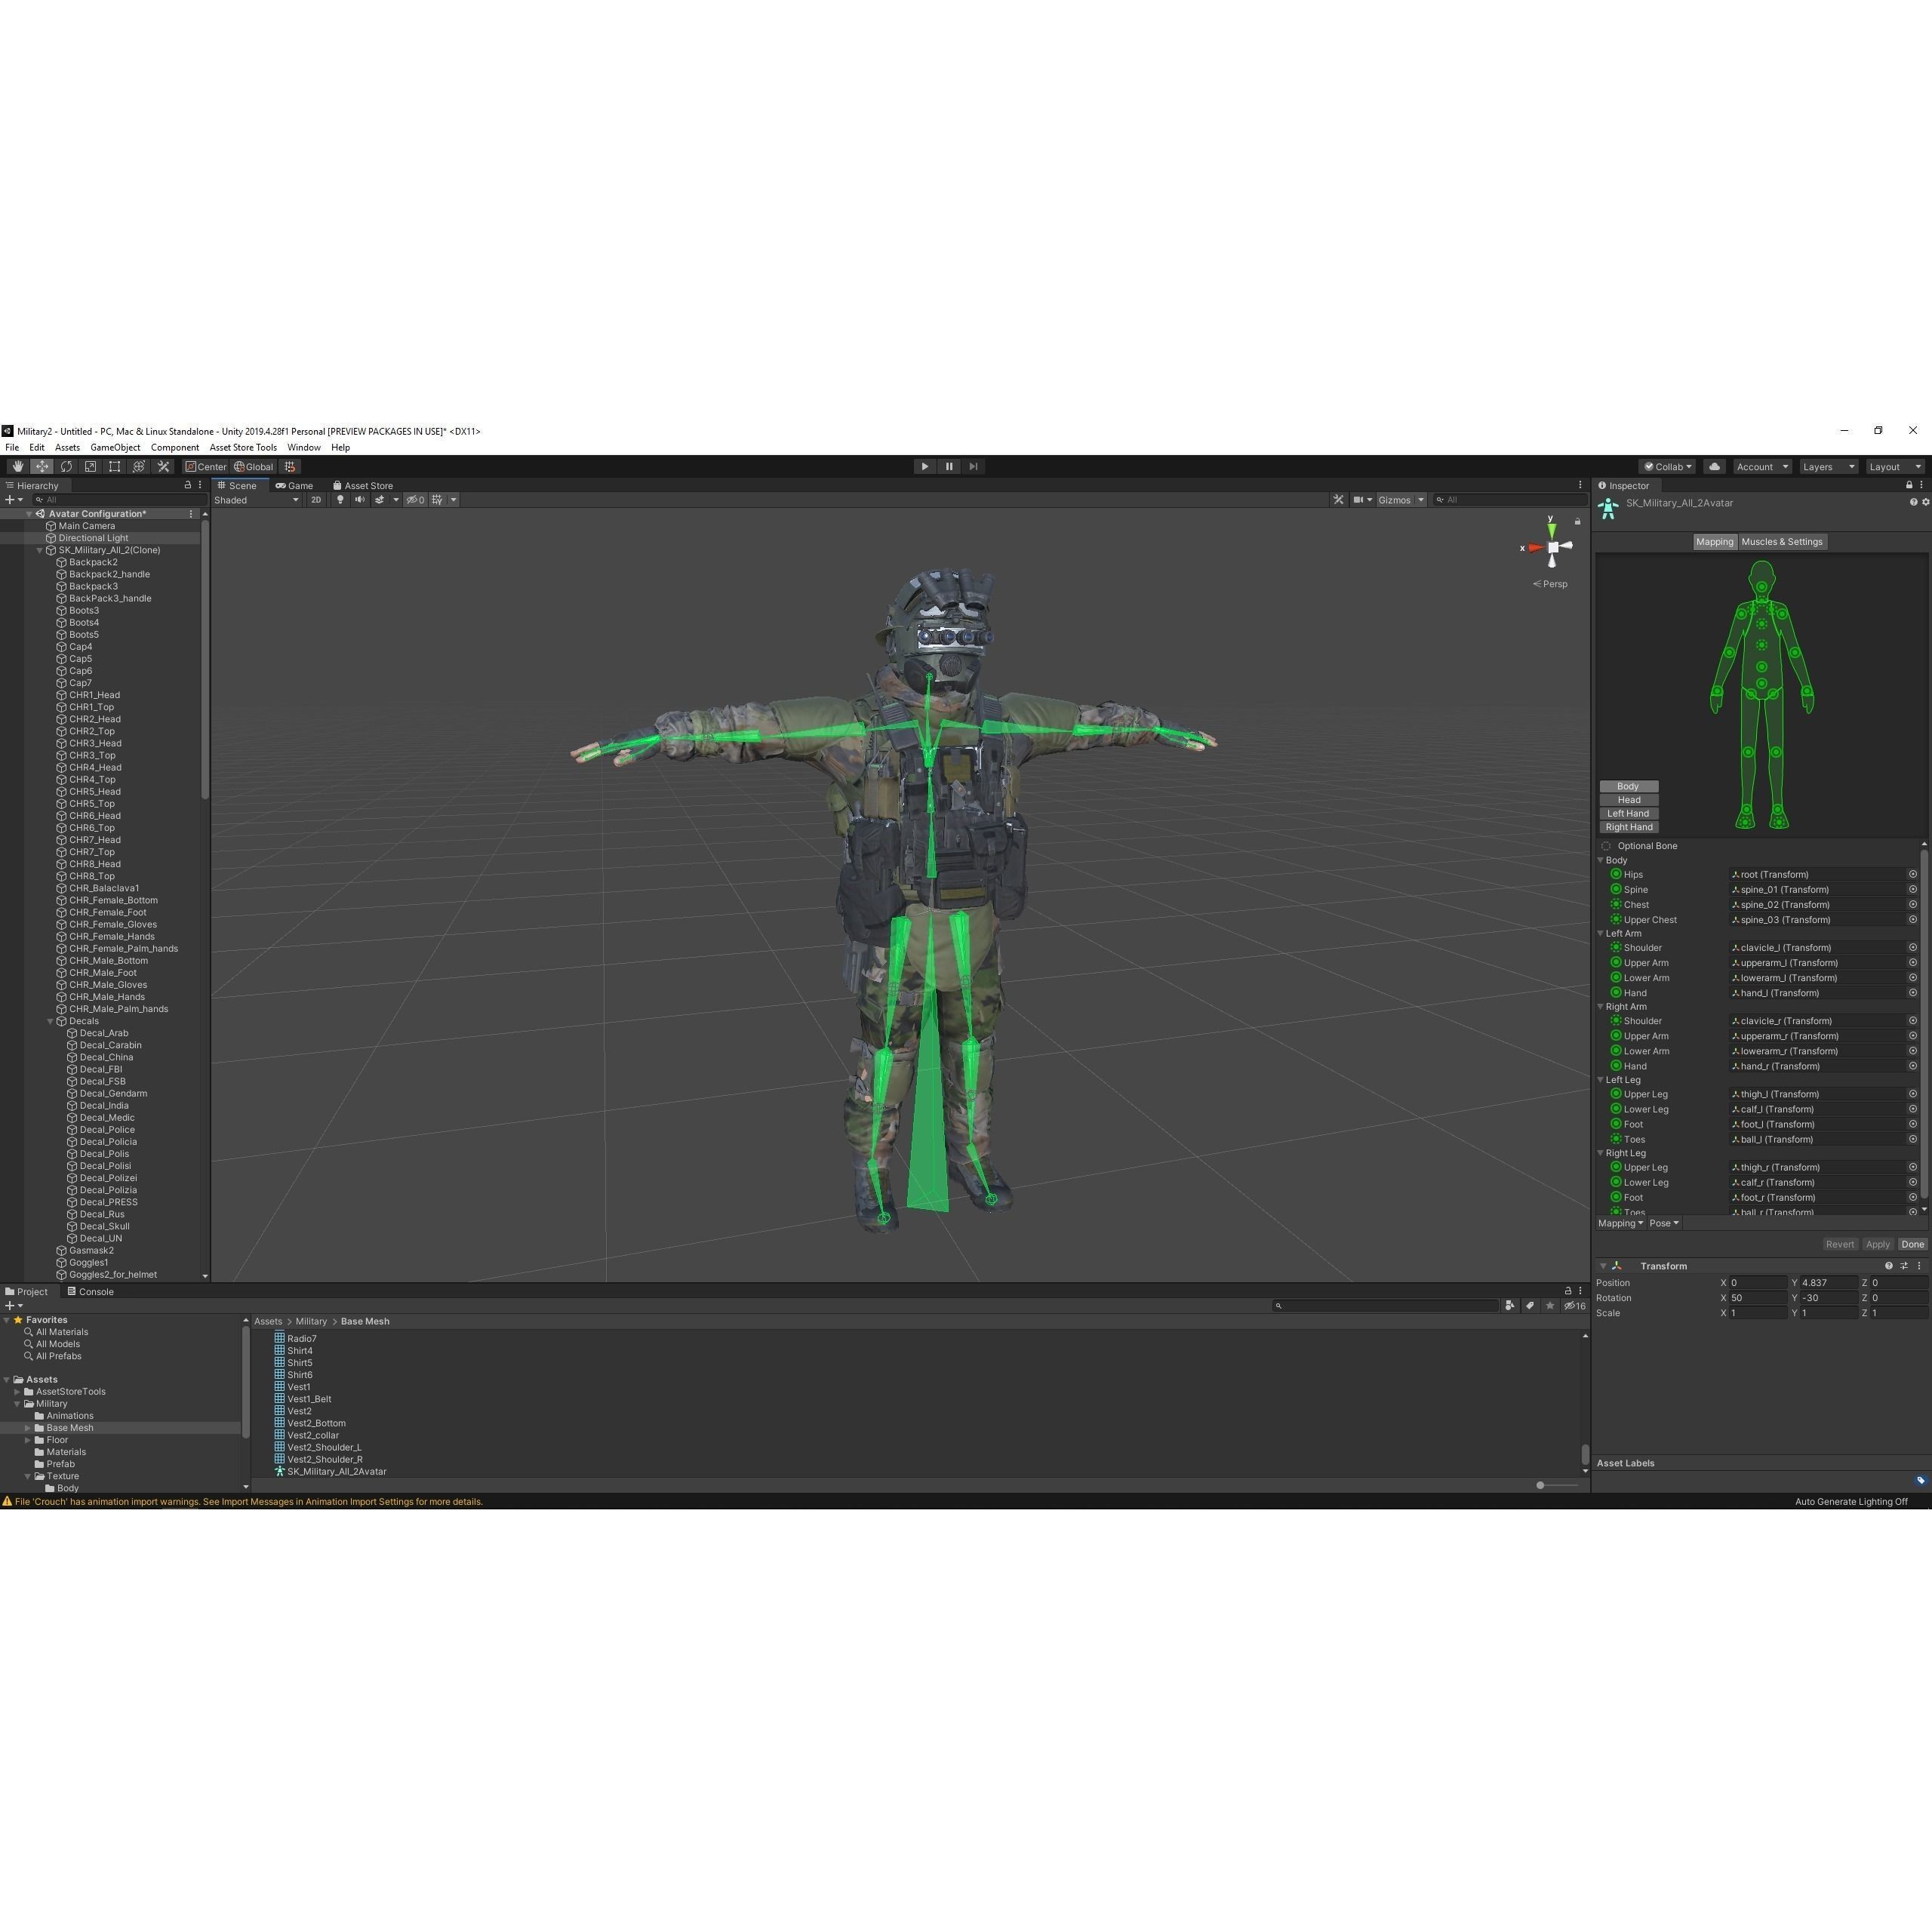This screenshot has width=1932, height=1932.
Task: Collapse the Decals group in Hierarchy
Action: tap(50, 1021)
